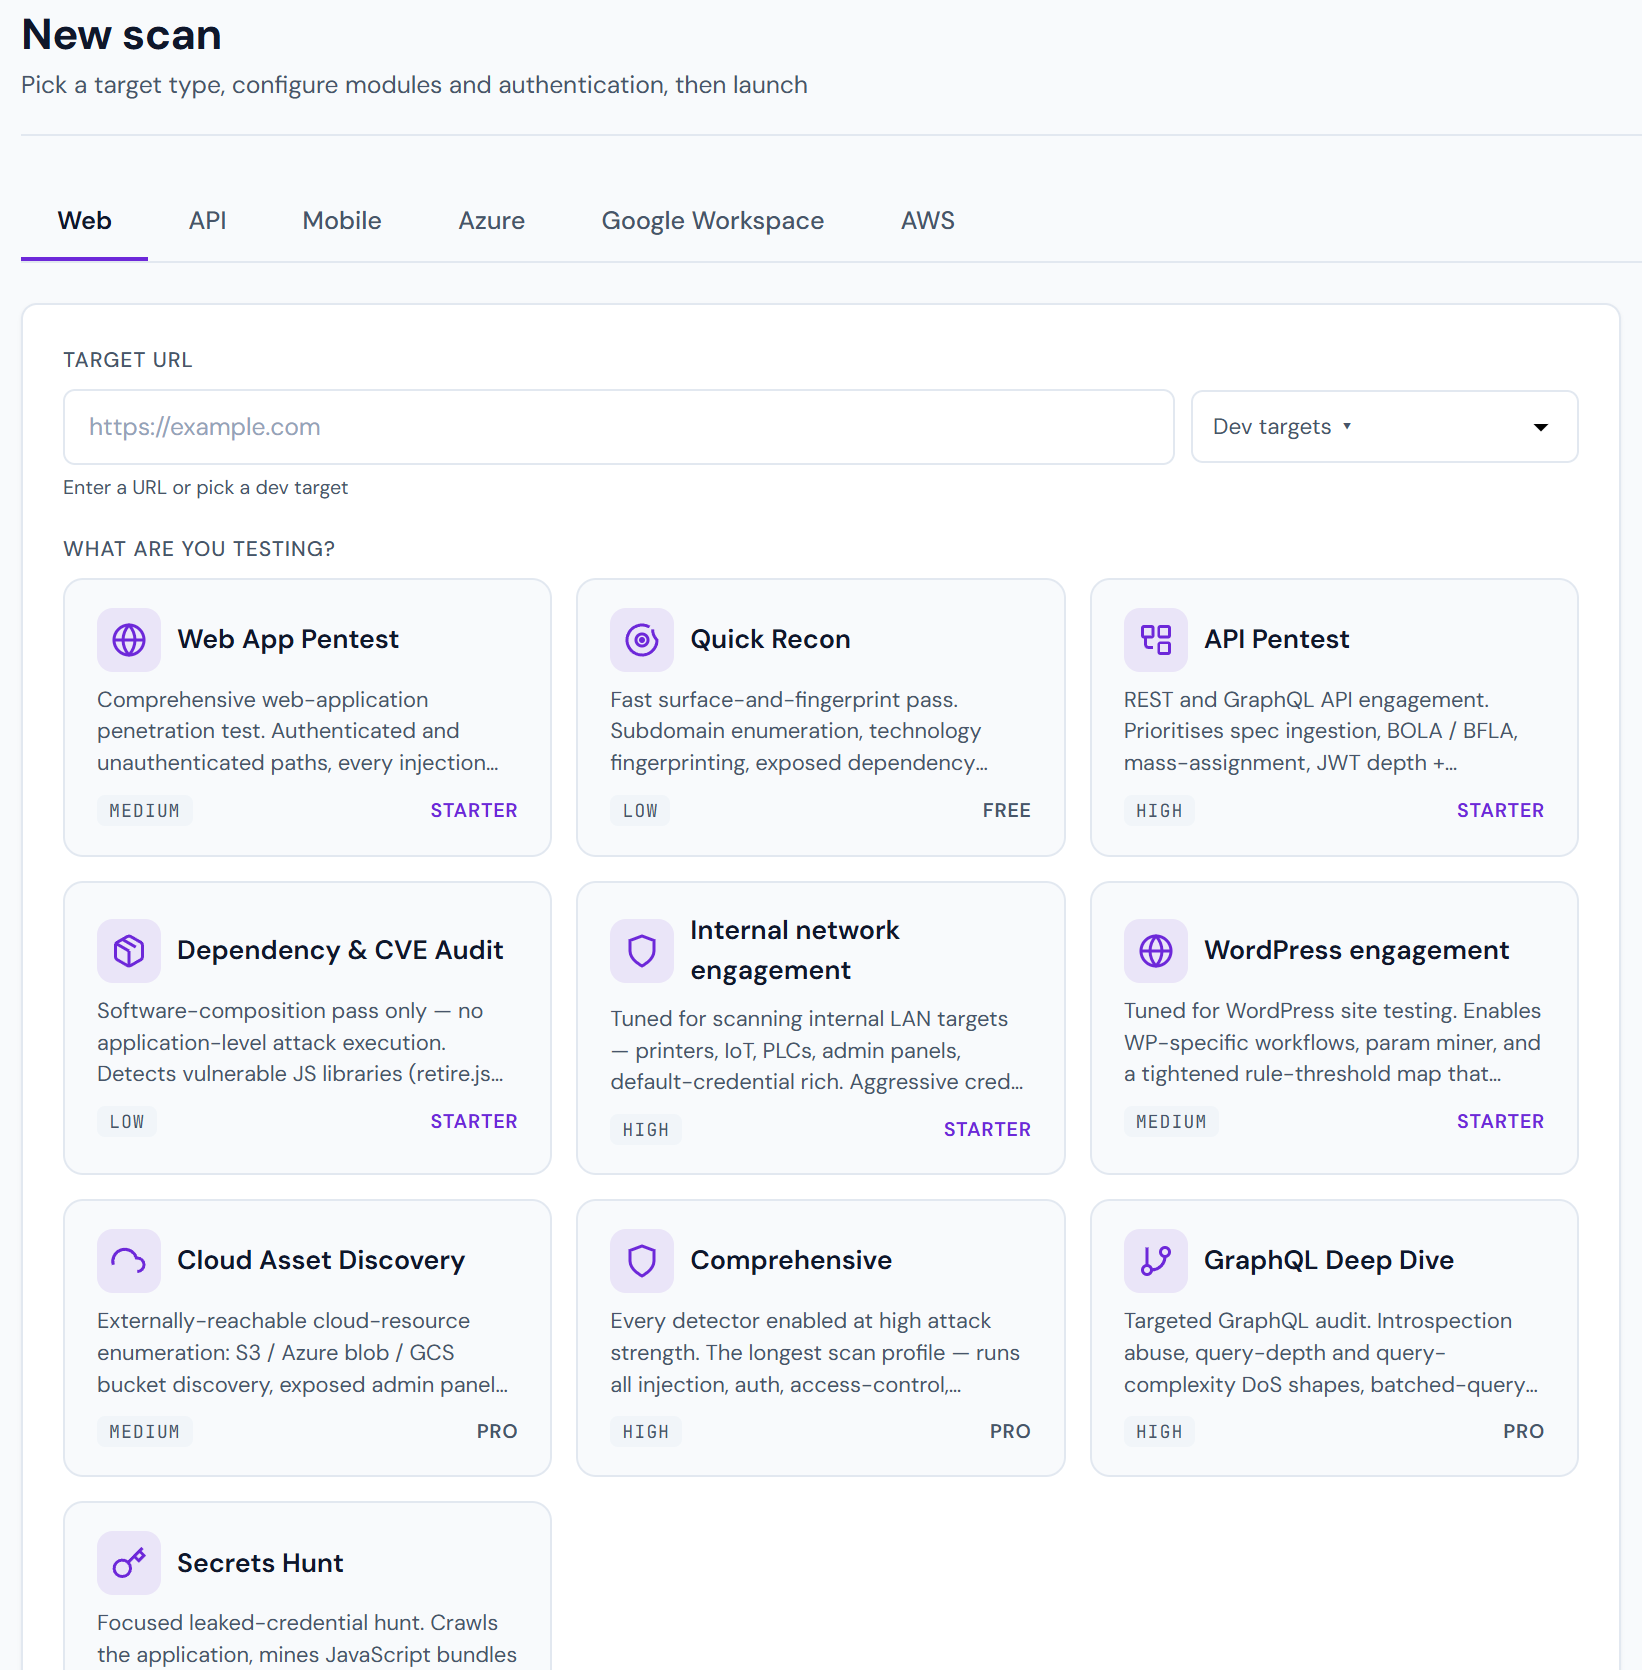Click the shield icon on Internal network engagement
Image resolution: width=1642 pixels, height=1670 pixels.
pos(642,950)
